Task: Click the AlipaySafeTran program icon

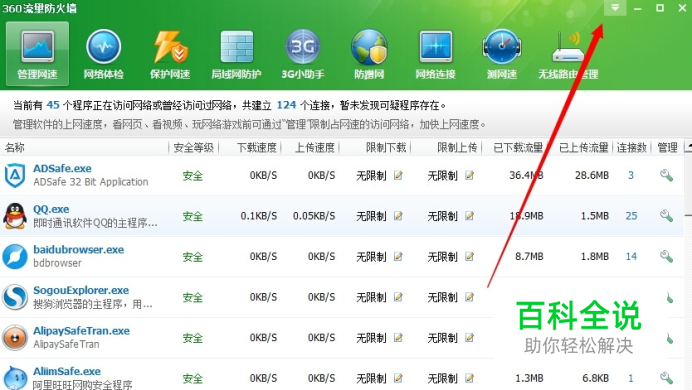Action: click(15, 338)
